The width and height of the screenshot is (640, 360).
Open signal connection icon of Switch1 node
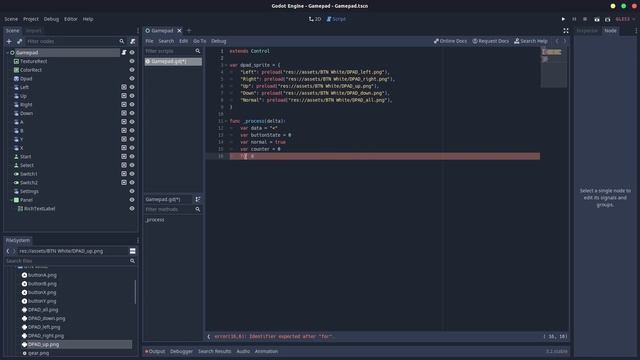coord(124,174)
